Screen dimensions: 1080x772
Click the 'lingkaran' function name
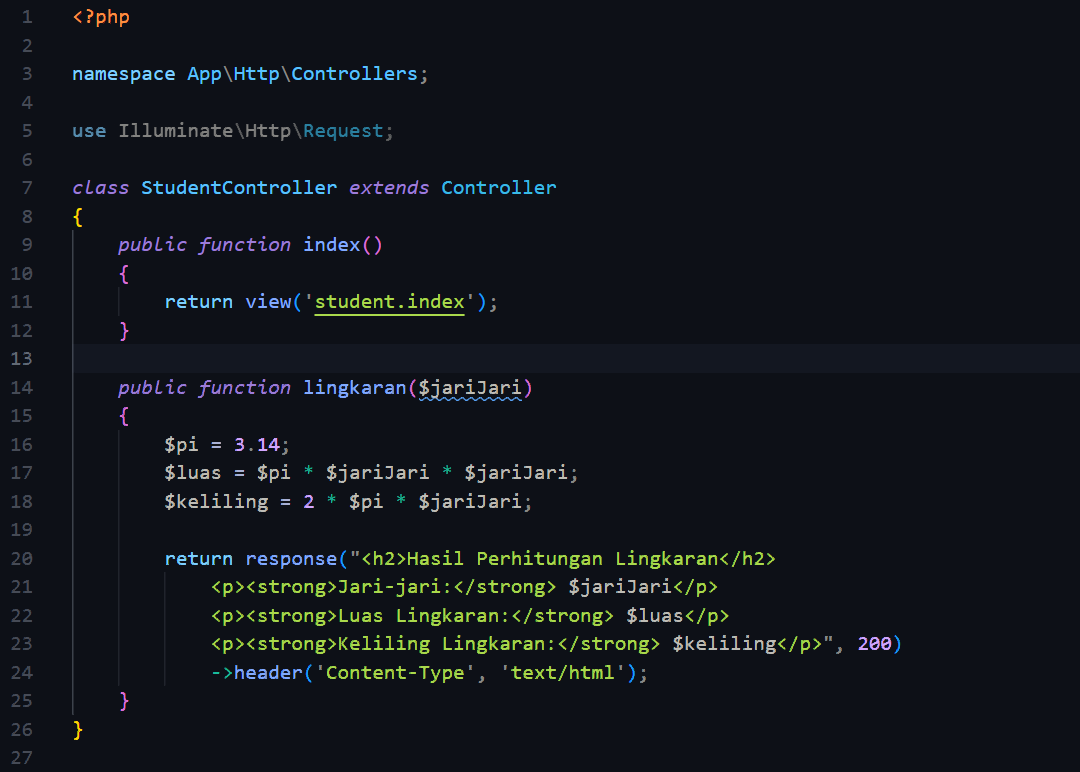point(355,388)
